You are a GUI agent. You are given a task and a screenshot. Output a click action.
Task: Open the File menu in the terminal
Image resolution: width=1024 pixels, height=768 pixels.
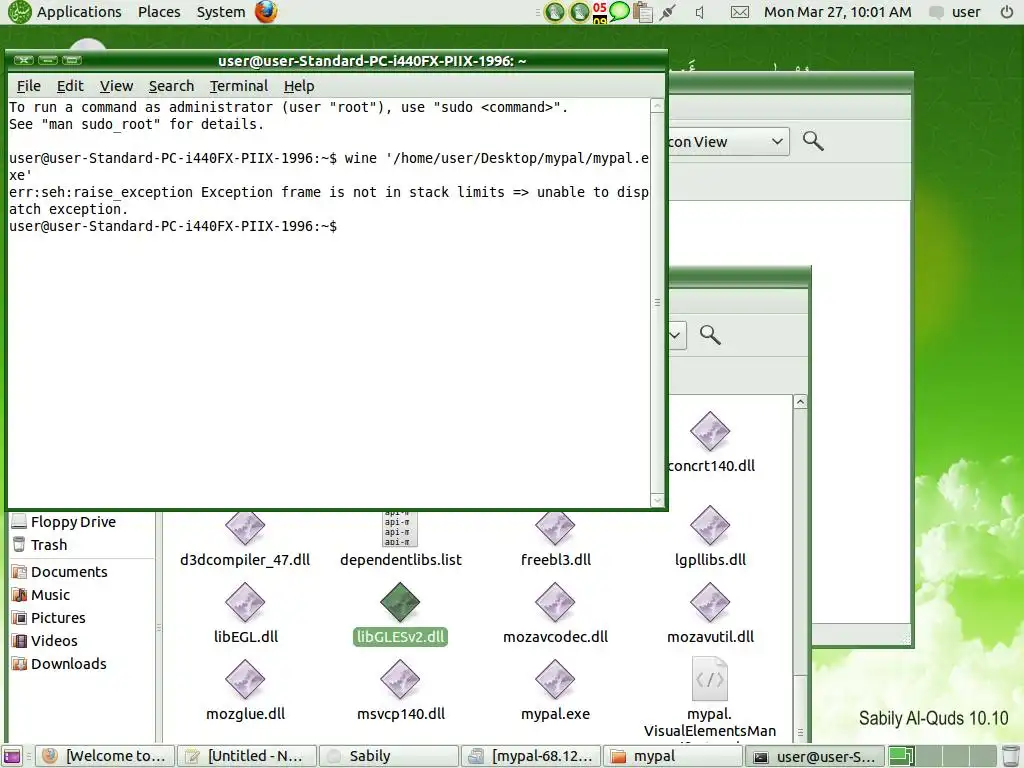point(28,86)
